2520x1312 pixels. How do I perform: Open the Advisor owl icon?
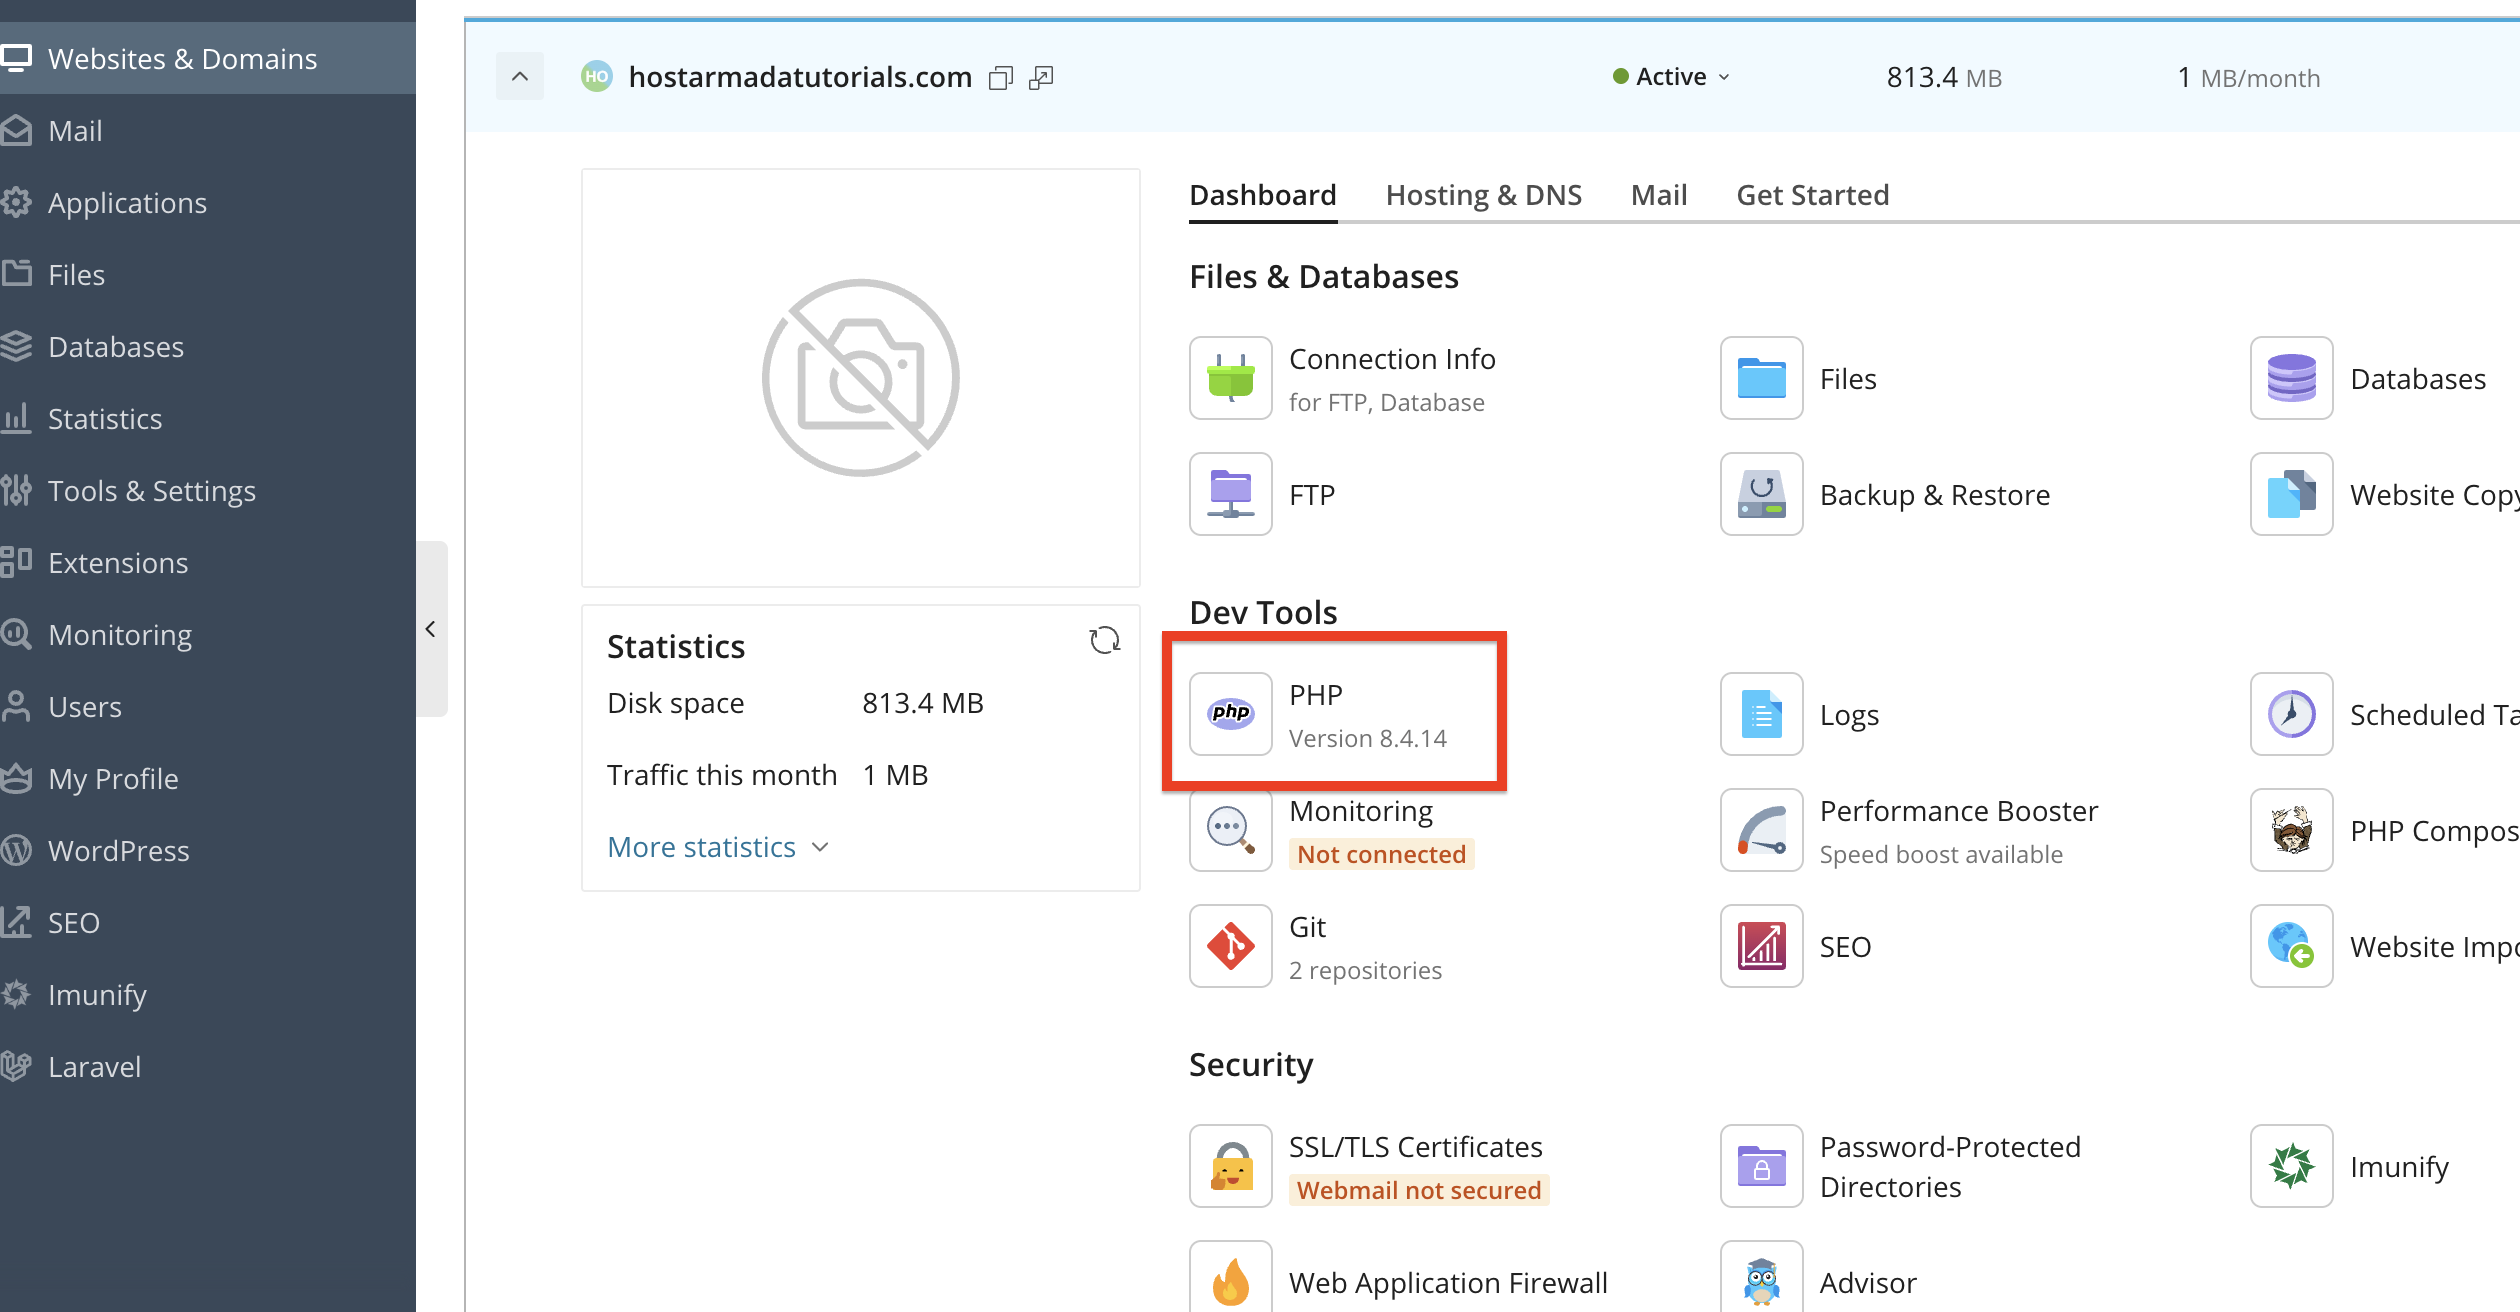click(x=1761, y=1280)
